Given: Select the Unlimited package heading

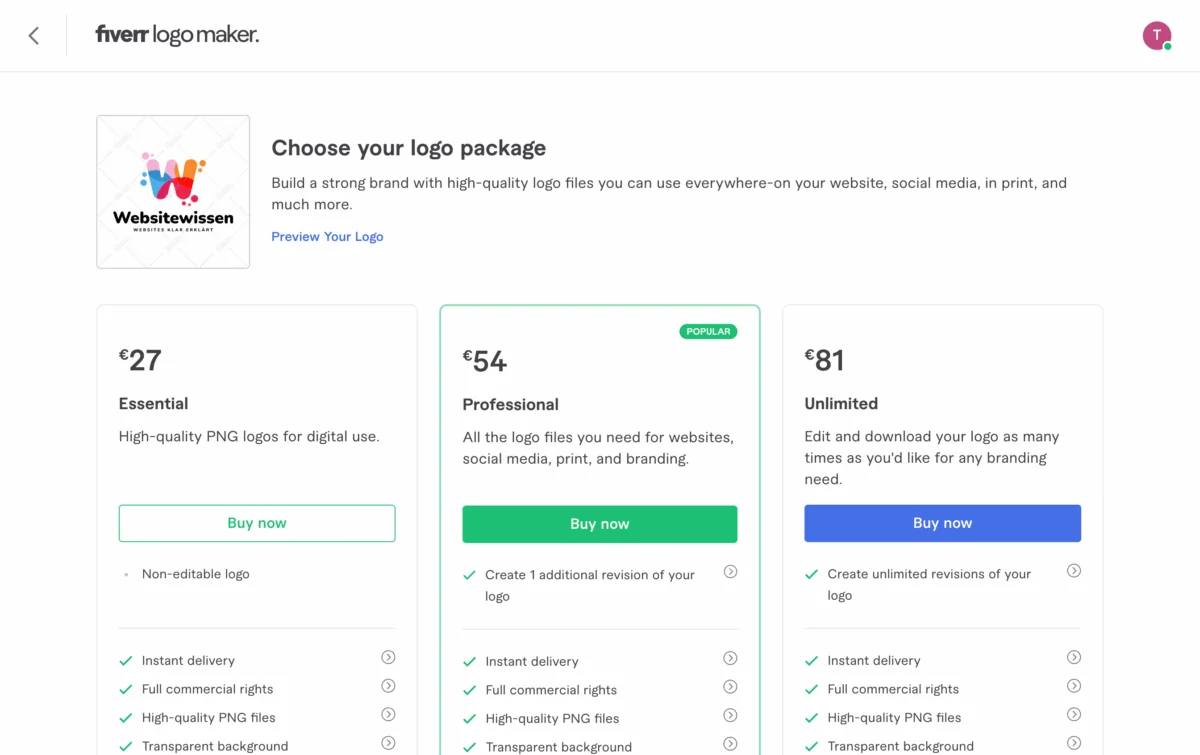Looking at the screenshot, I should click(x=841, y=404).
